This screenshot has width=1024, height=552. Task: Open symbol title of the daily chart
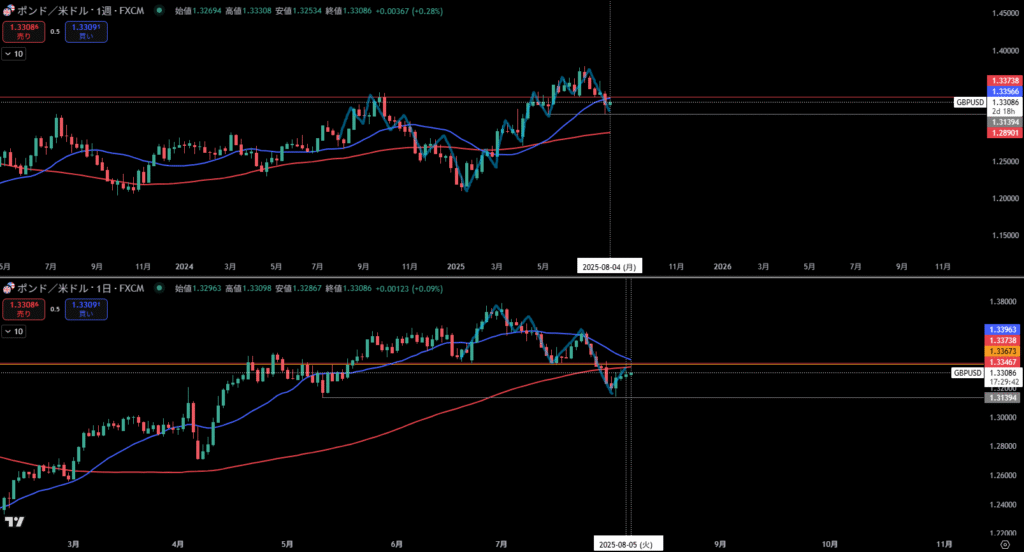pyautogui.click(x=80, y=288)
